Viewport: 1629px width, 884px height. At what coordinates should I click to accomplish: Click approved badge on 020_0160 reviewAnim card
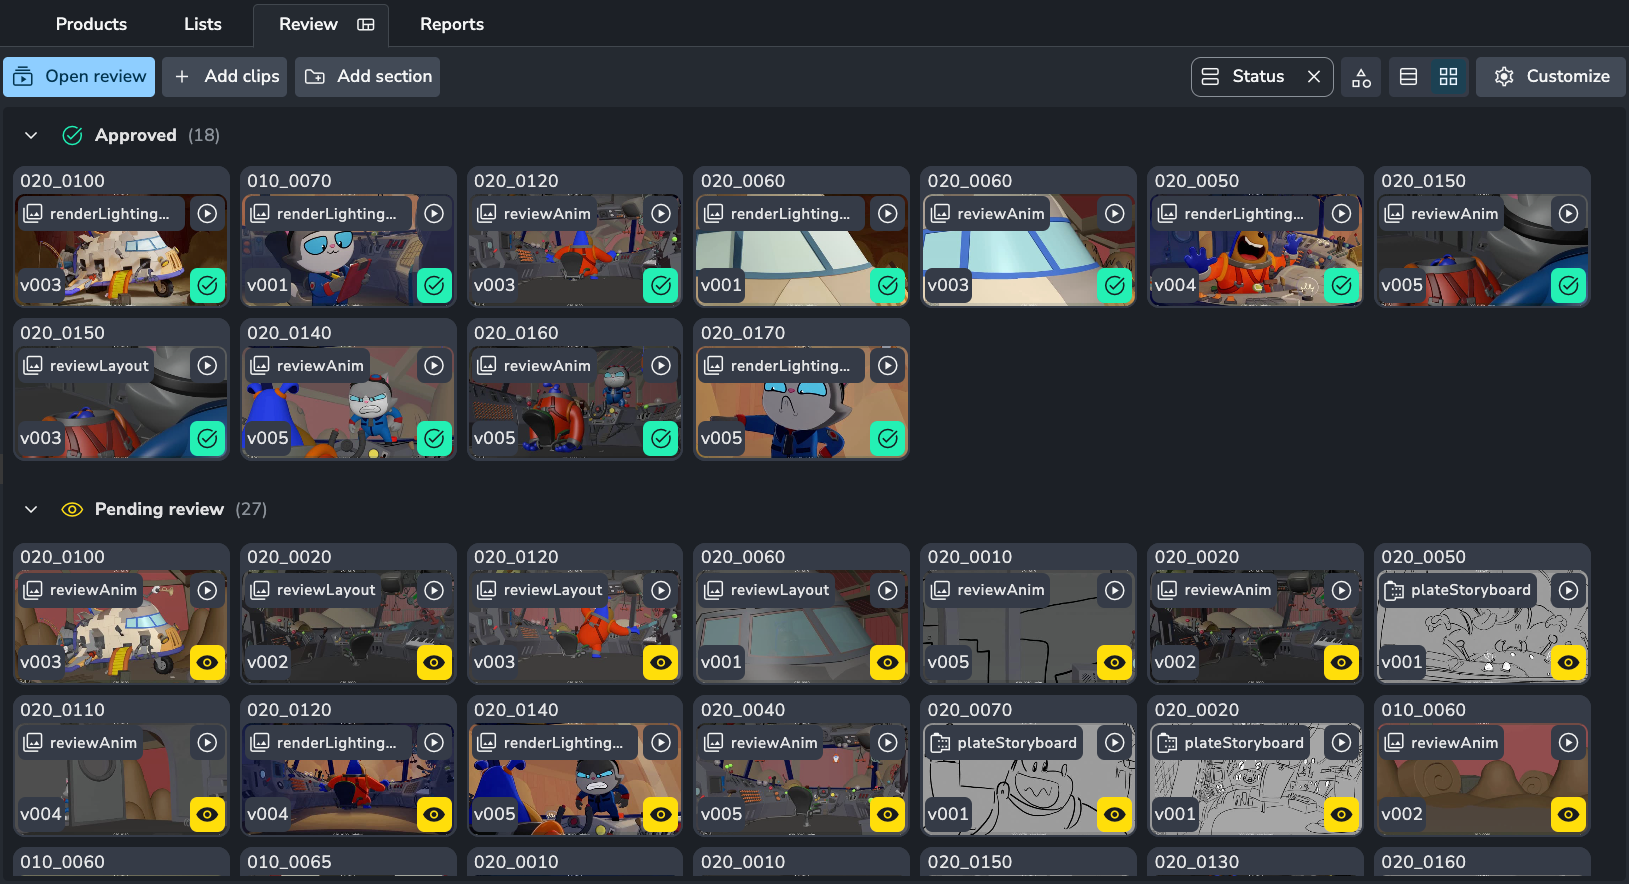[661, 438]
